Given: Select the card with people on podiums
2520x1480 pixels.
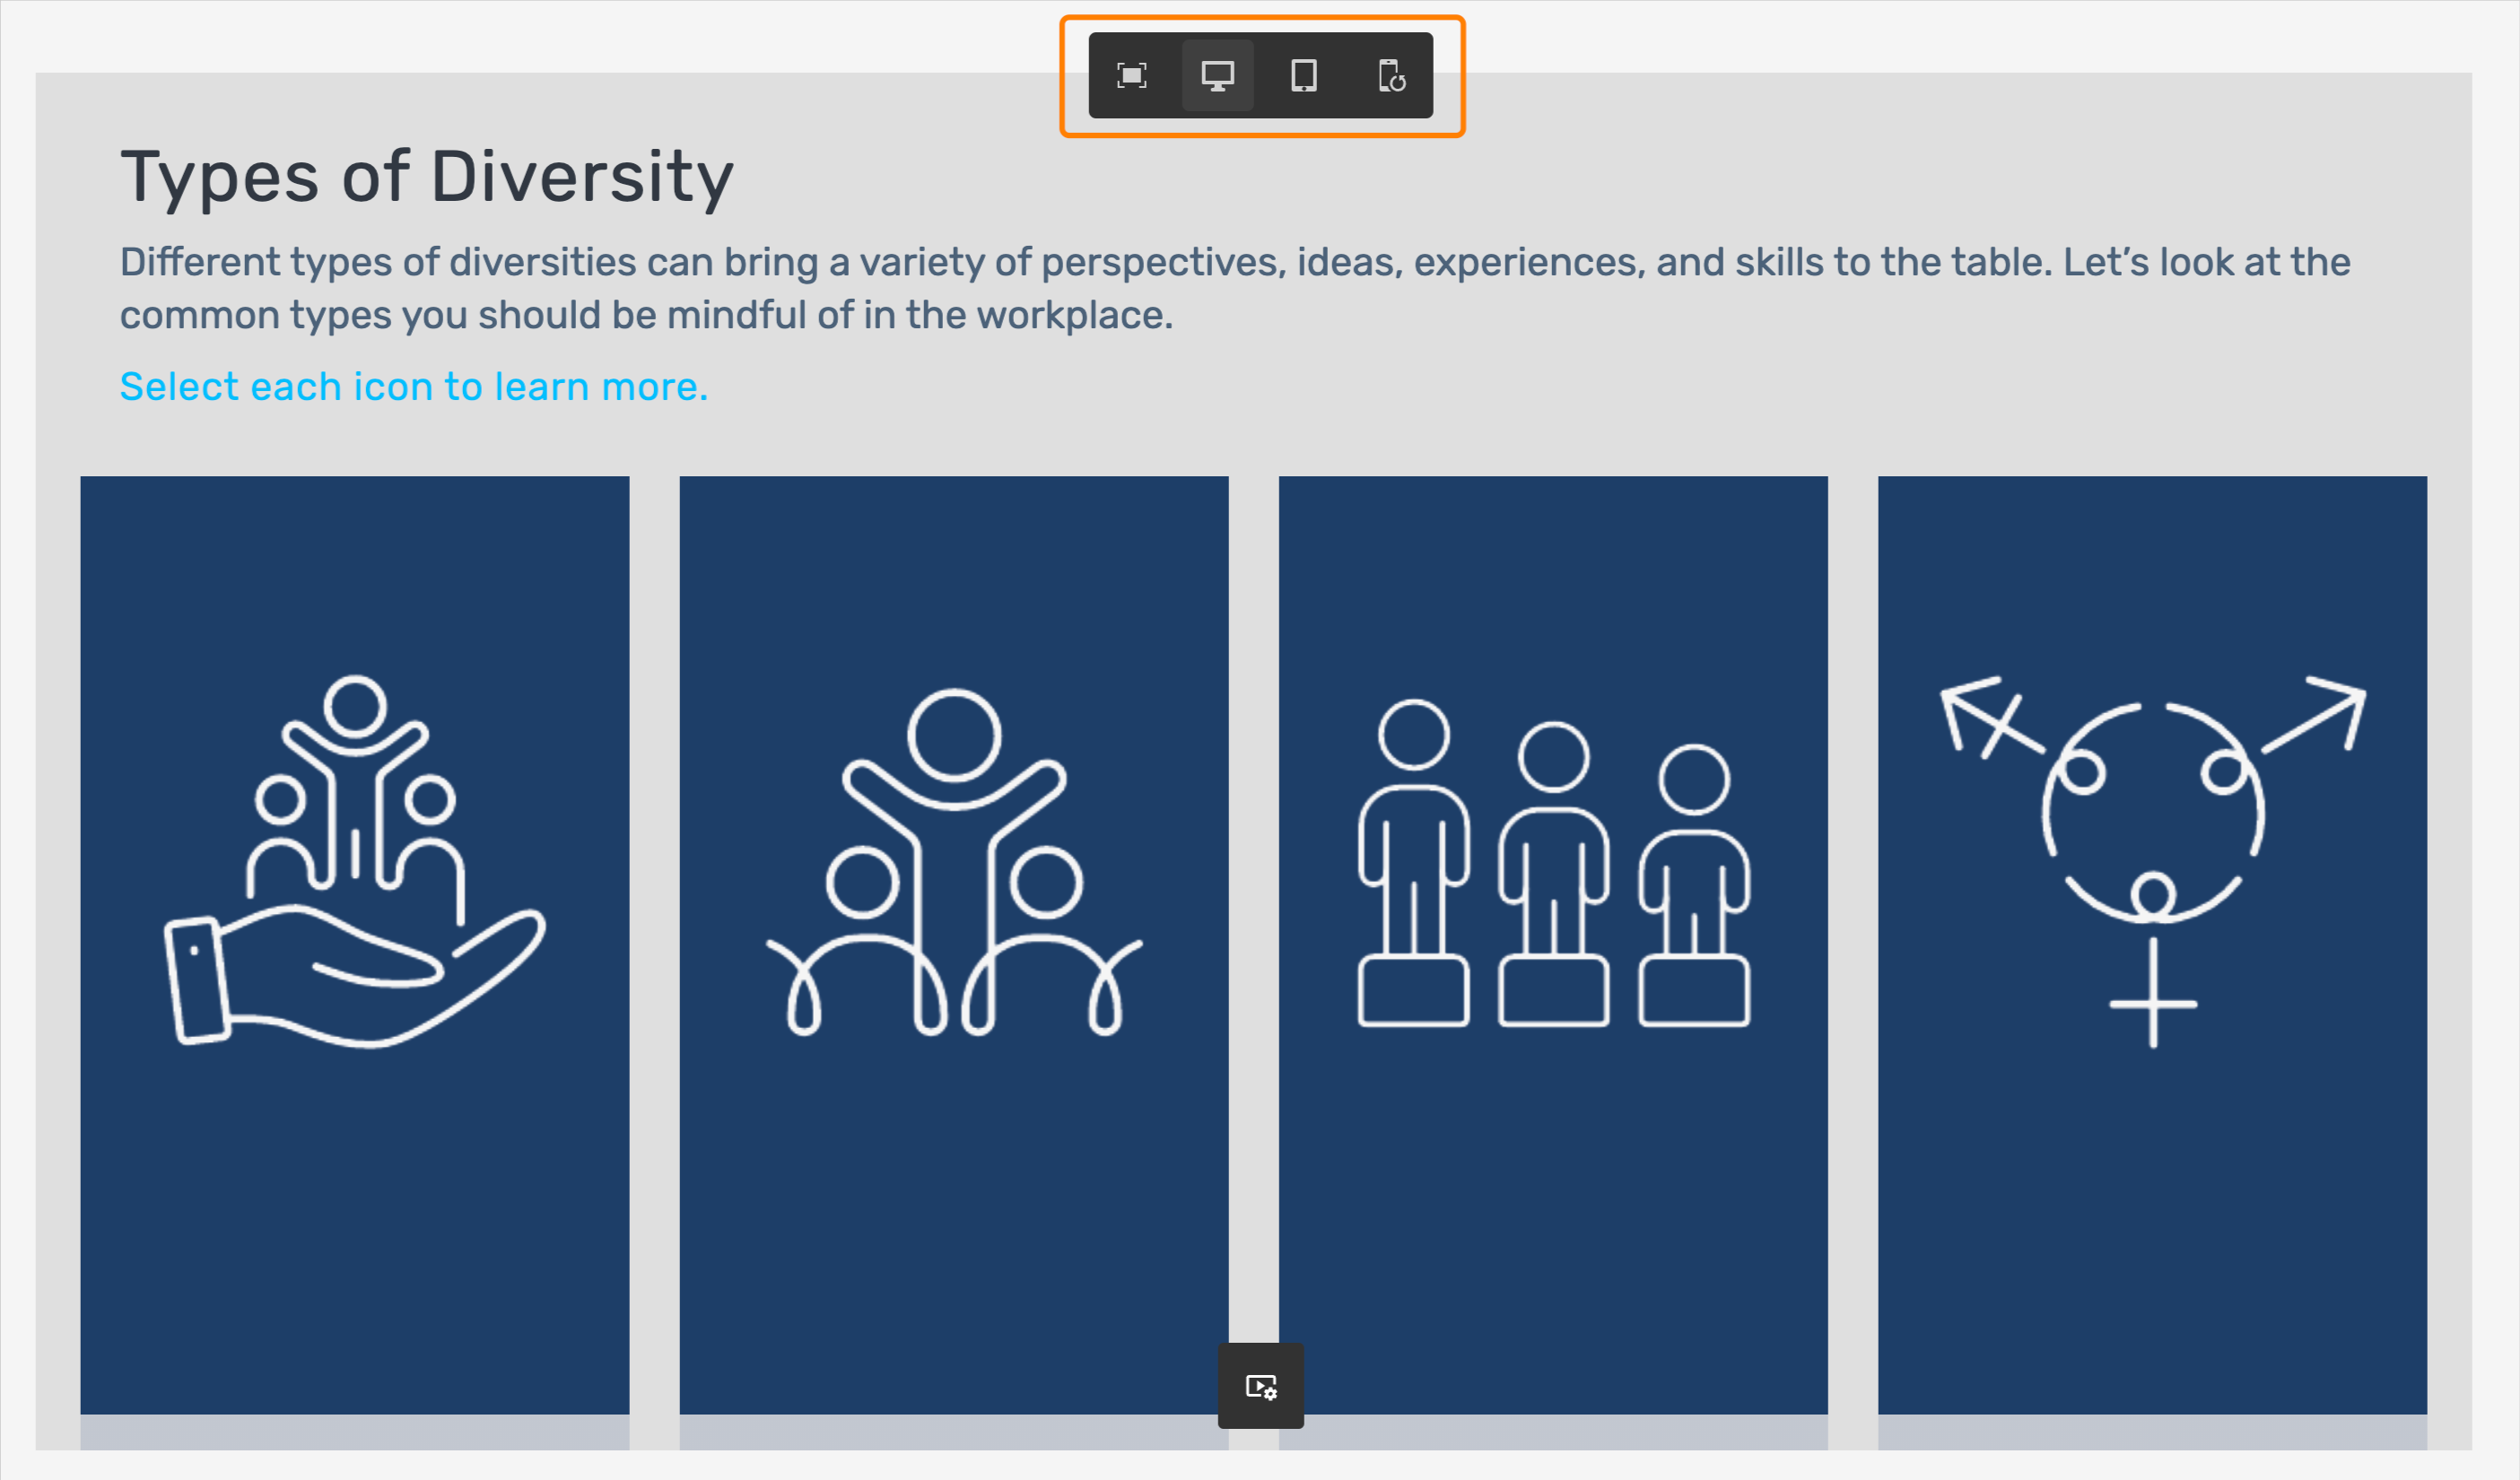Looking at the screenshot, I should pyautogui.click(x=1552, y=1200).
